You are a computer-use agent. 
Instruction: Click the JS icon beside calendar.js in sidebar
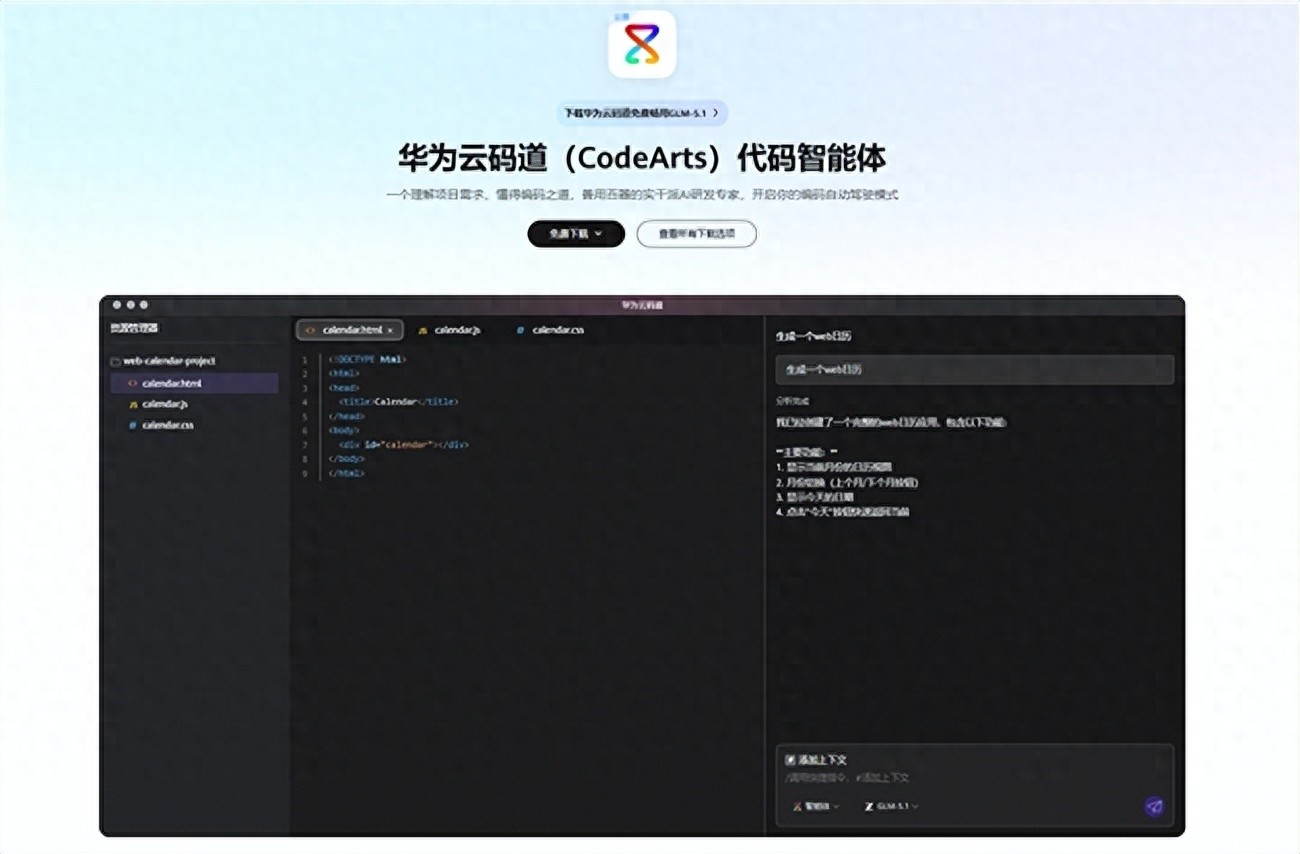coord(132,405)
